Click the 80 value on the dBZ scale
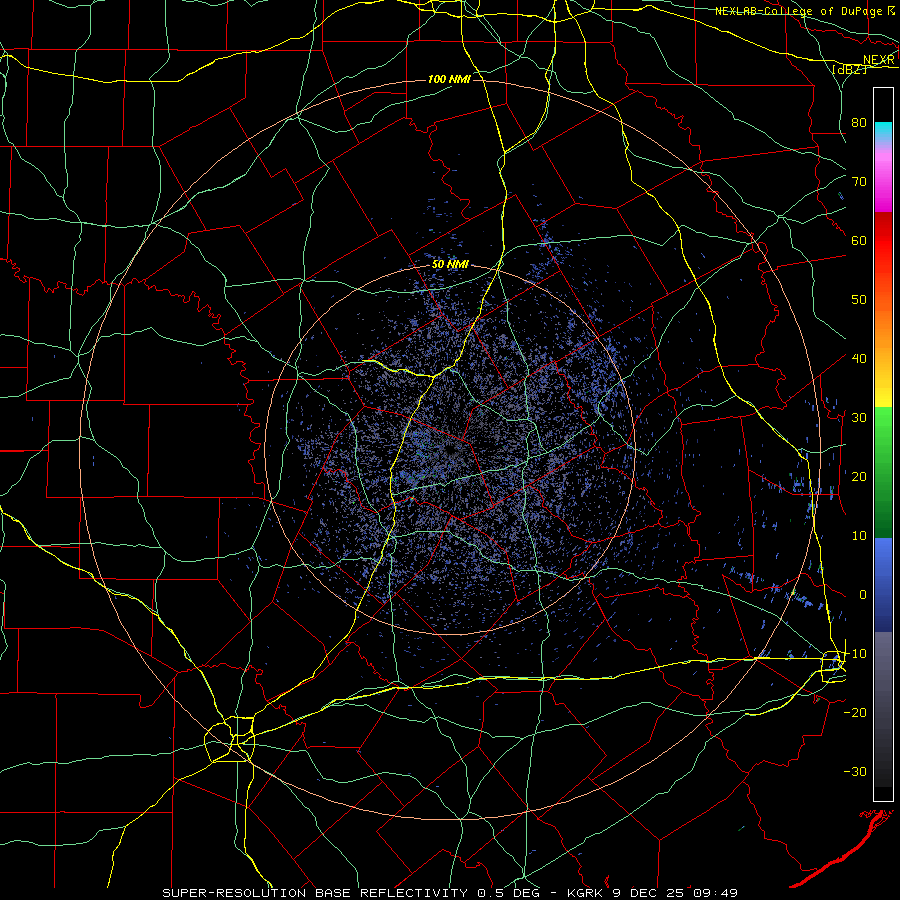Image resolution: width=900 pixels, height=900 pixels. [859, 122]
